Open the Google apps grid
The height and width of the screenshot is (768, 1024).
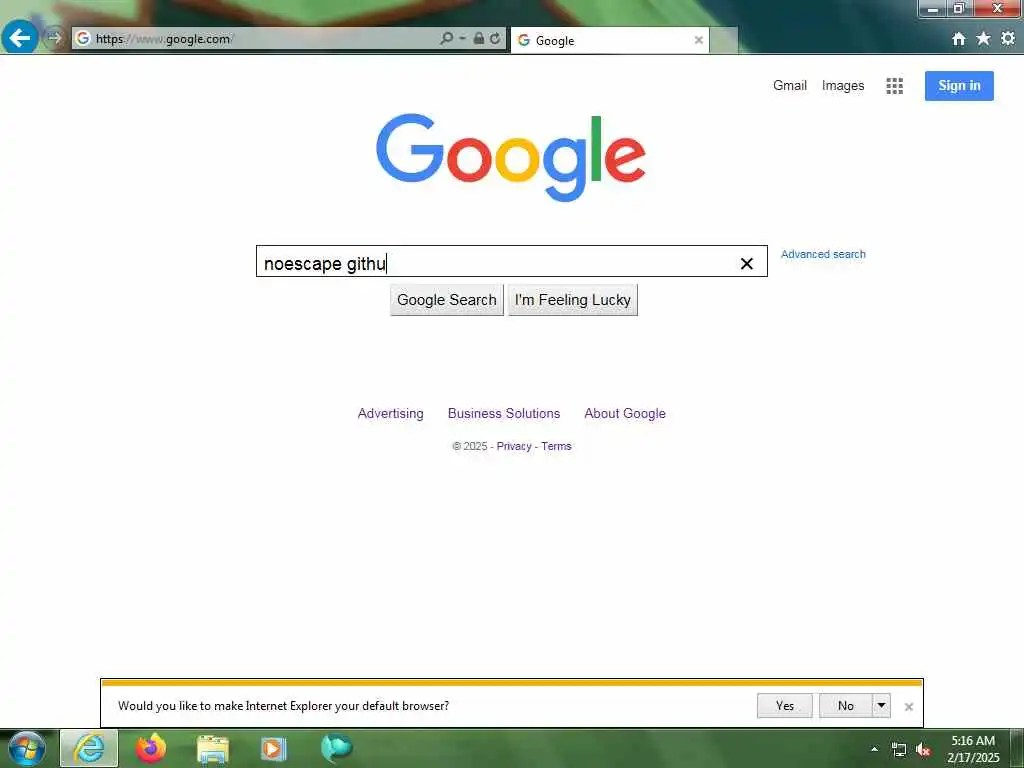pos(894,86)
